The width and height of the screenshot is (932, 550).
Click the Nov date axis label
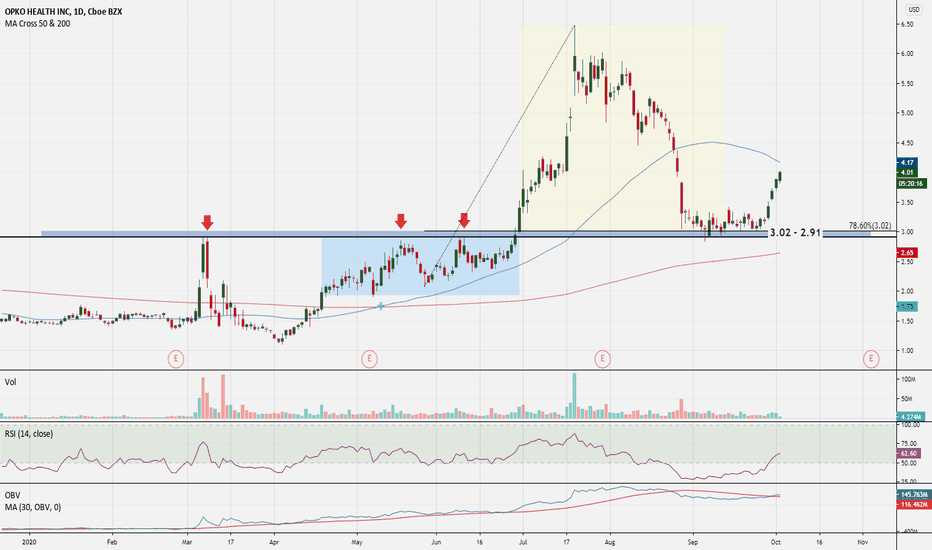(x=863, y=542)
